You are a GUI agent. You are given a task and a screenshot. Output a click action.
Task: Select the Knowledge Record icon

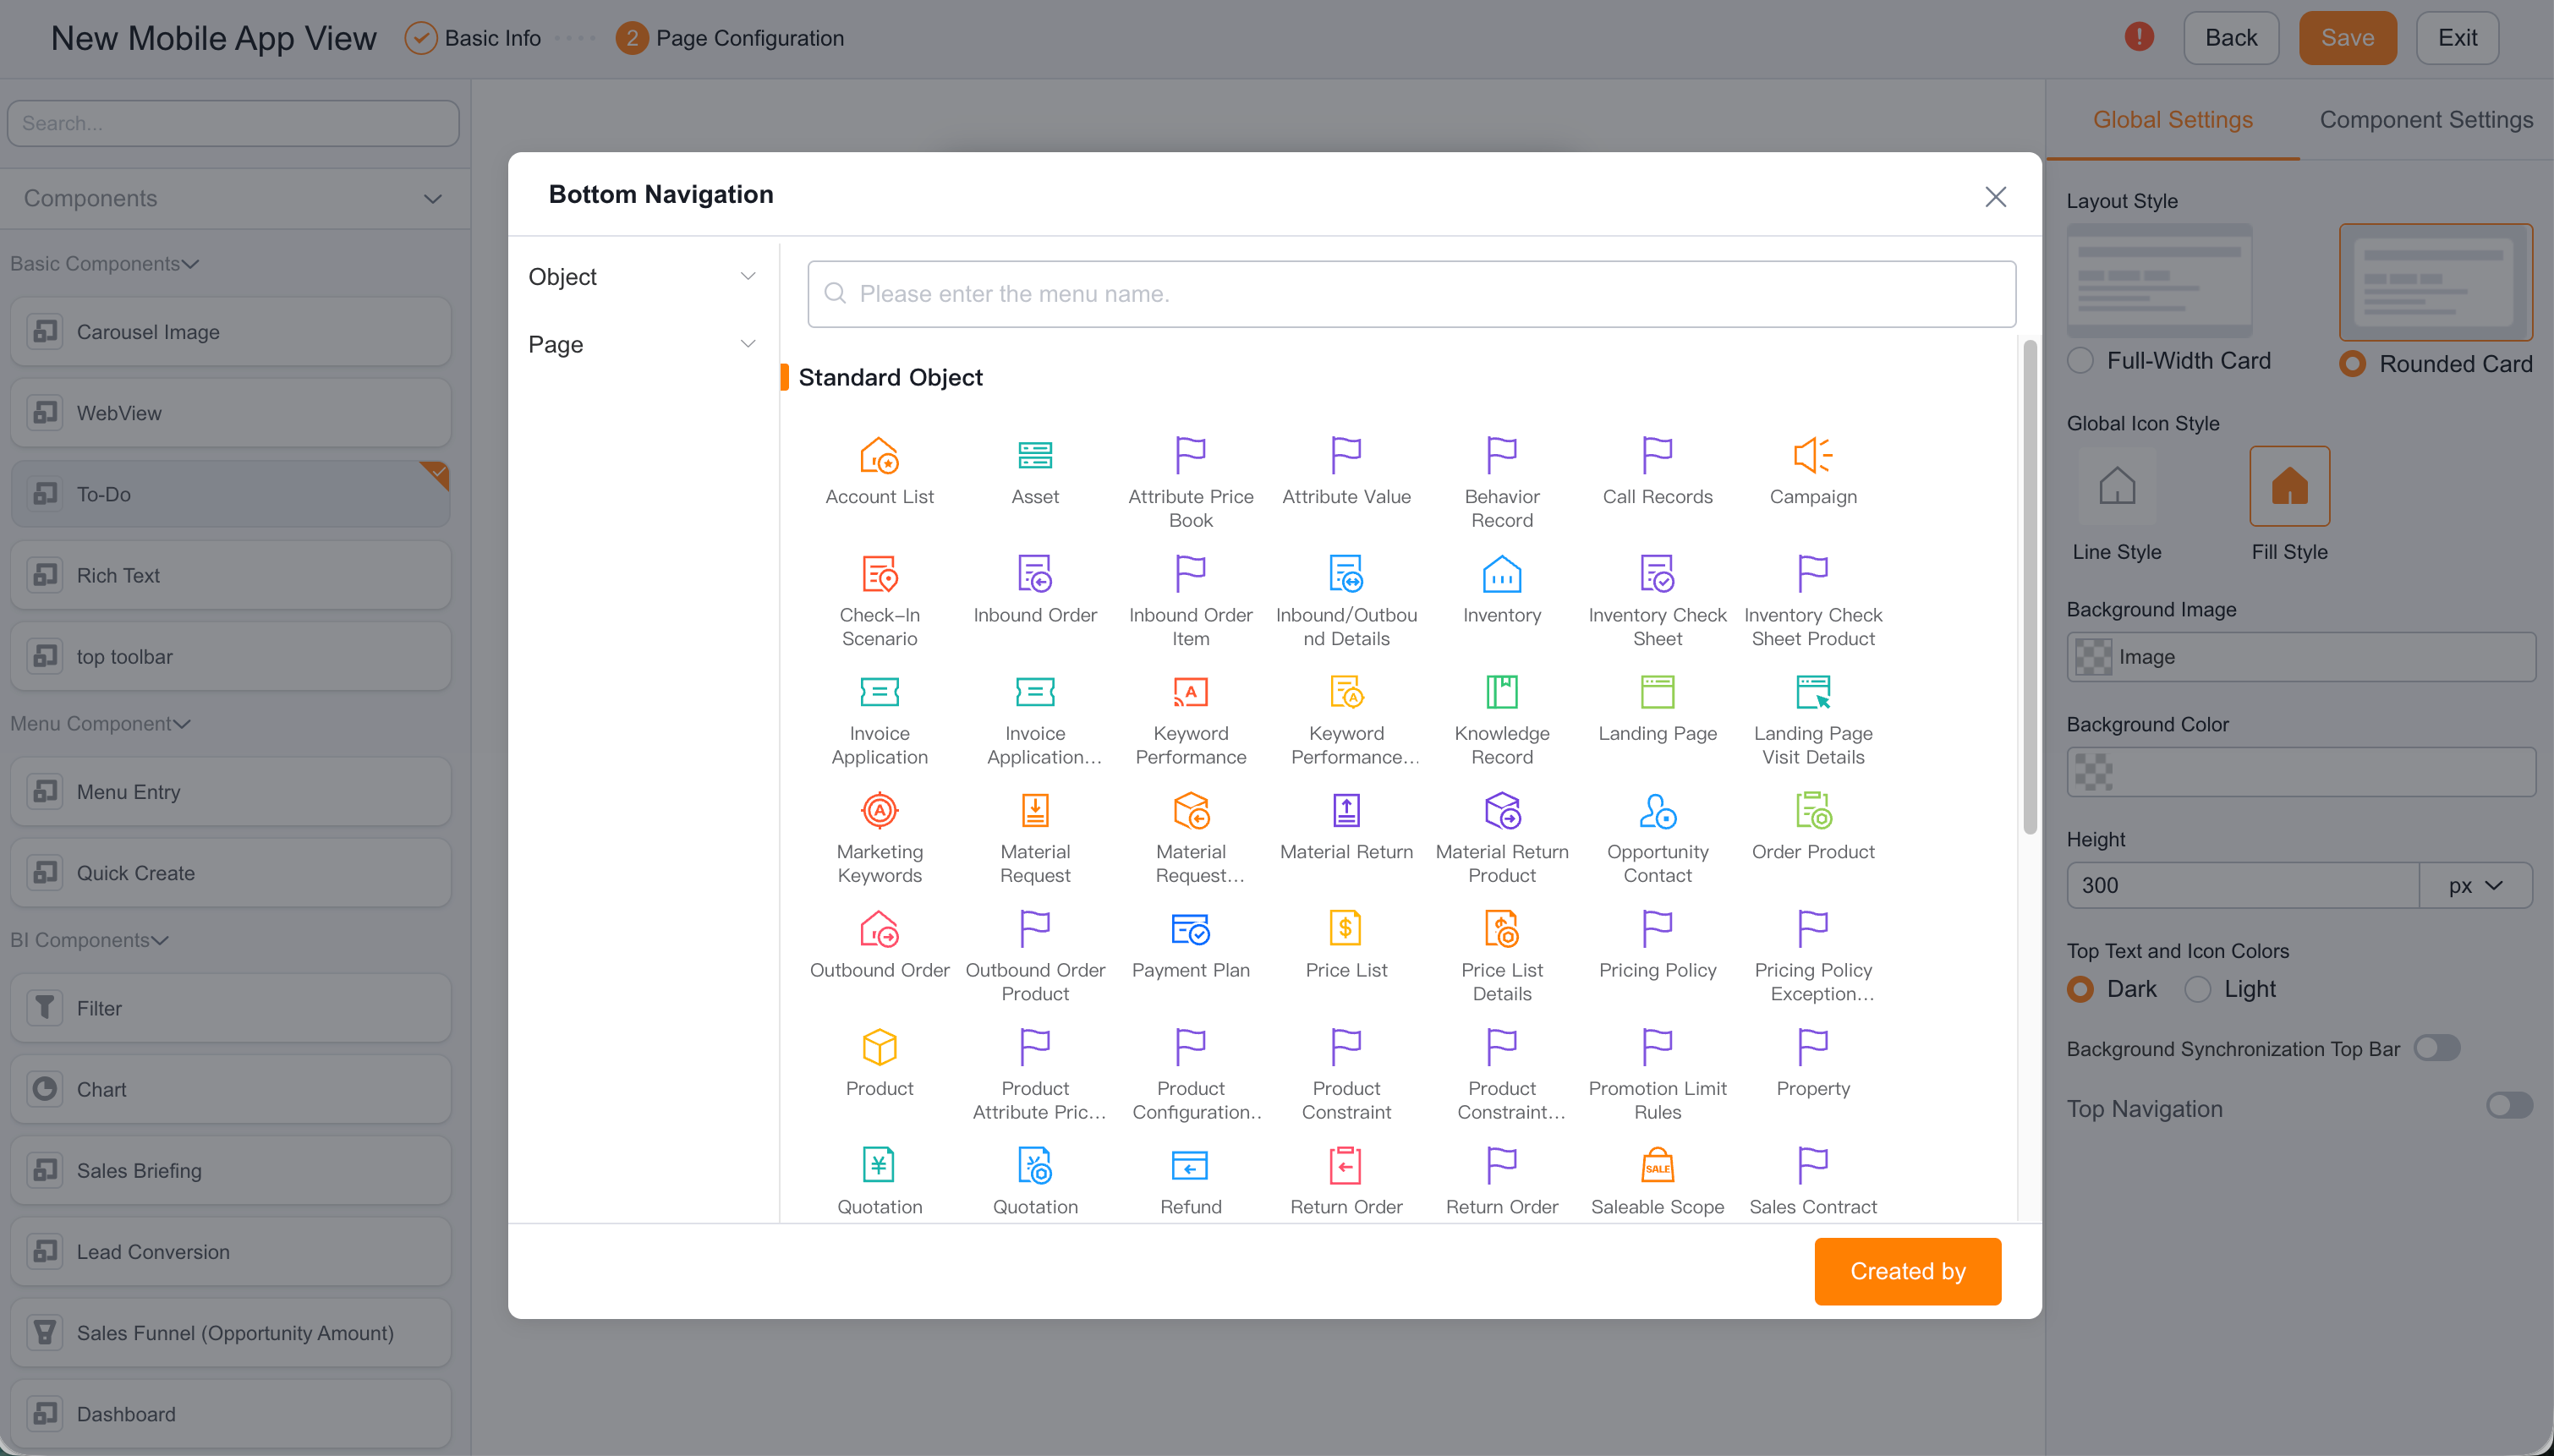[1501, 692]
